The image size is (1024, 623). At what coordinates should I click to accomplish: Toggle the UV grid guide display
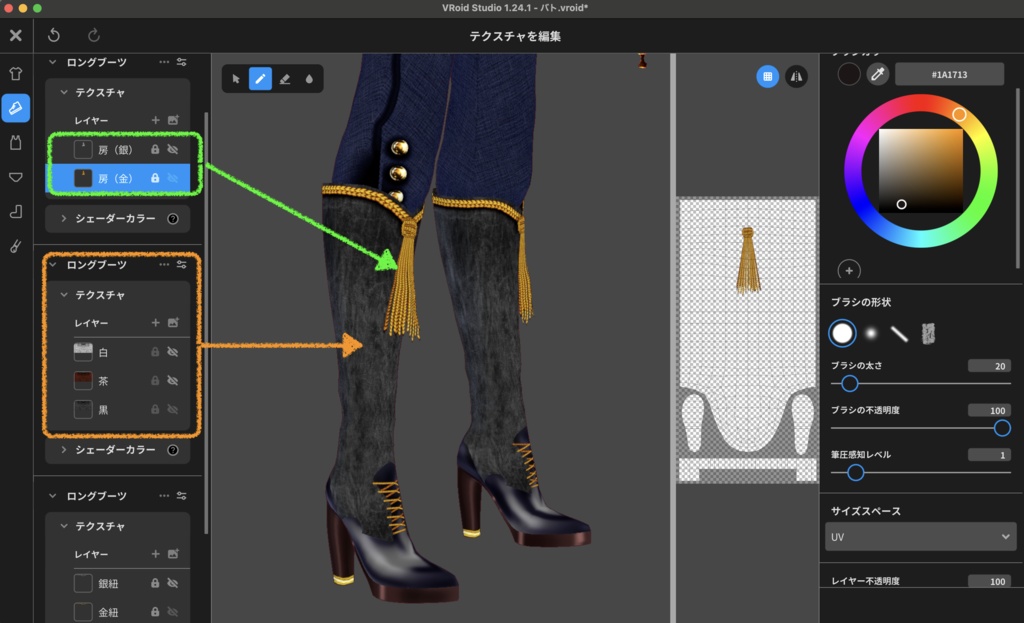click(x=767, y=76)
